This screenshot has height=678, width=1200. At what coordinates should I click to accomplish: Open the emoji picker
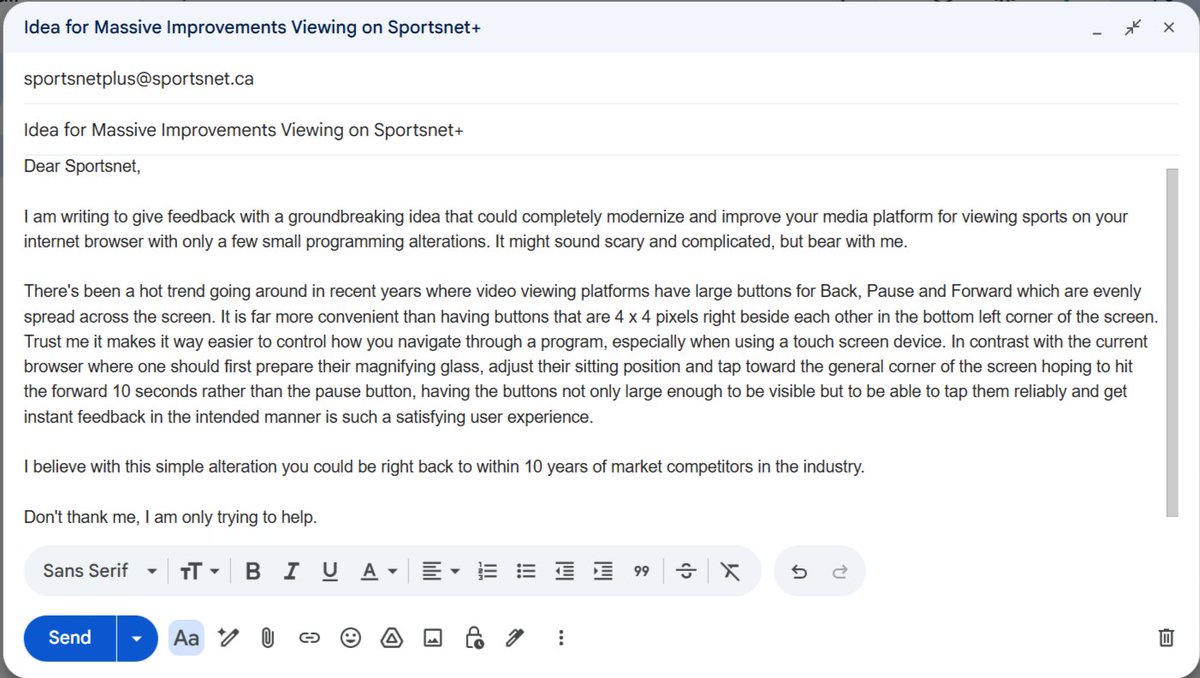[350, 637]
